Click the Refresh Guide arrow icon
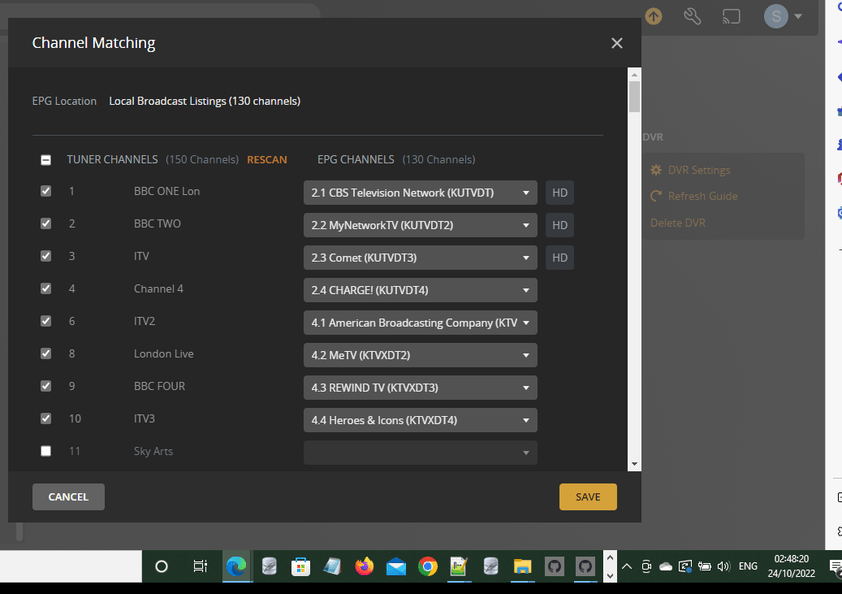The width and height of the screenshot is (842, 594). tap(656, 196)
